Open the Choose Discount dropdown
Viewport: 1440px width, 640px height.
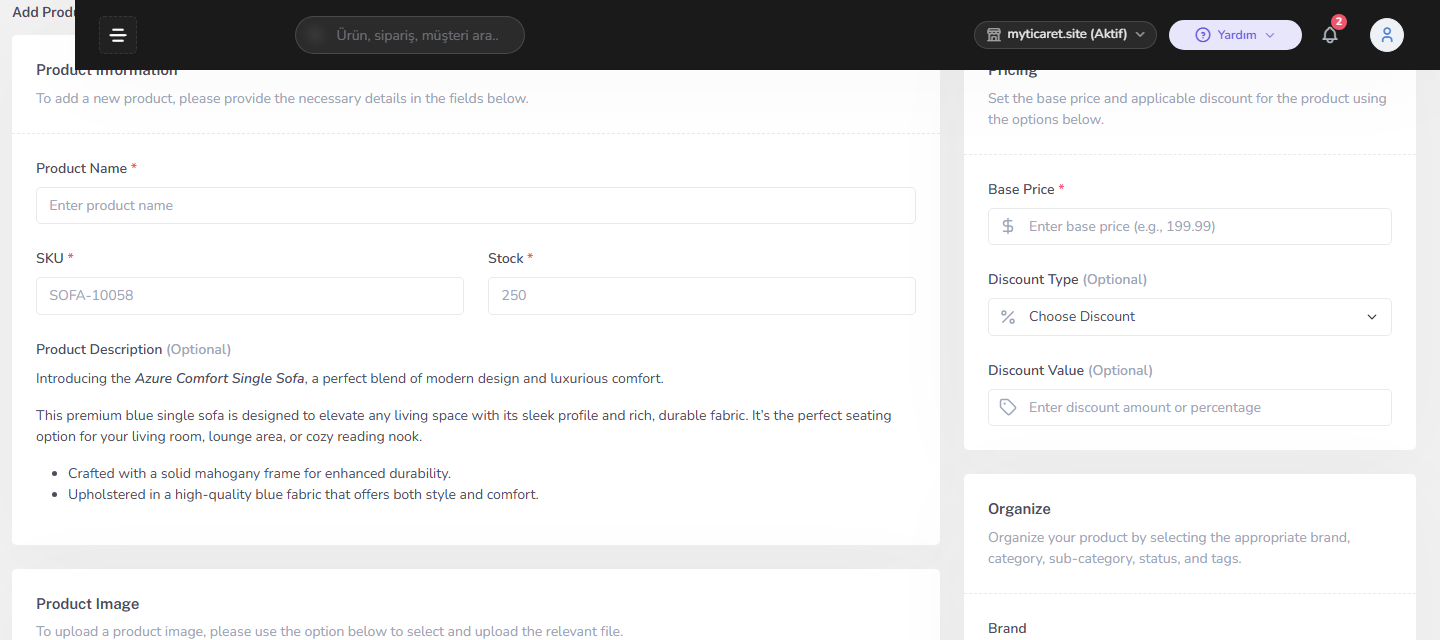pyautogui.click(x=1190, y=317)
